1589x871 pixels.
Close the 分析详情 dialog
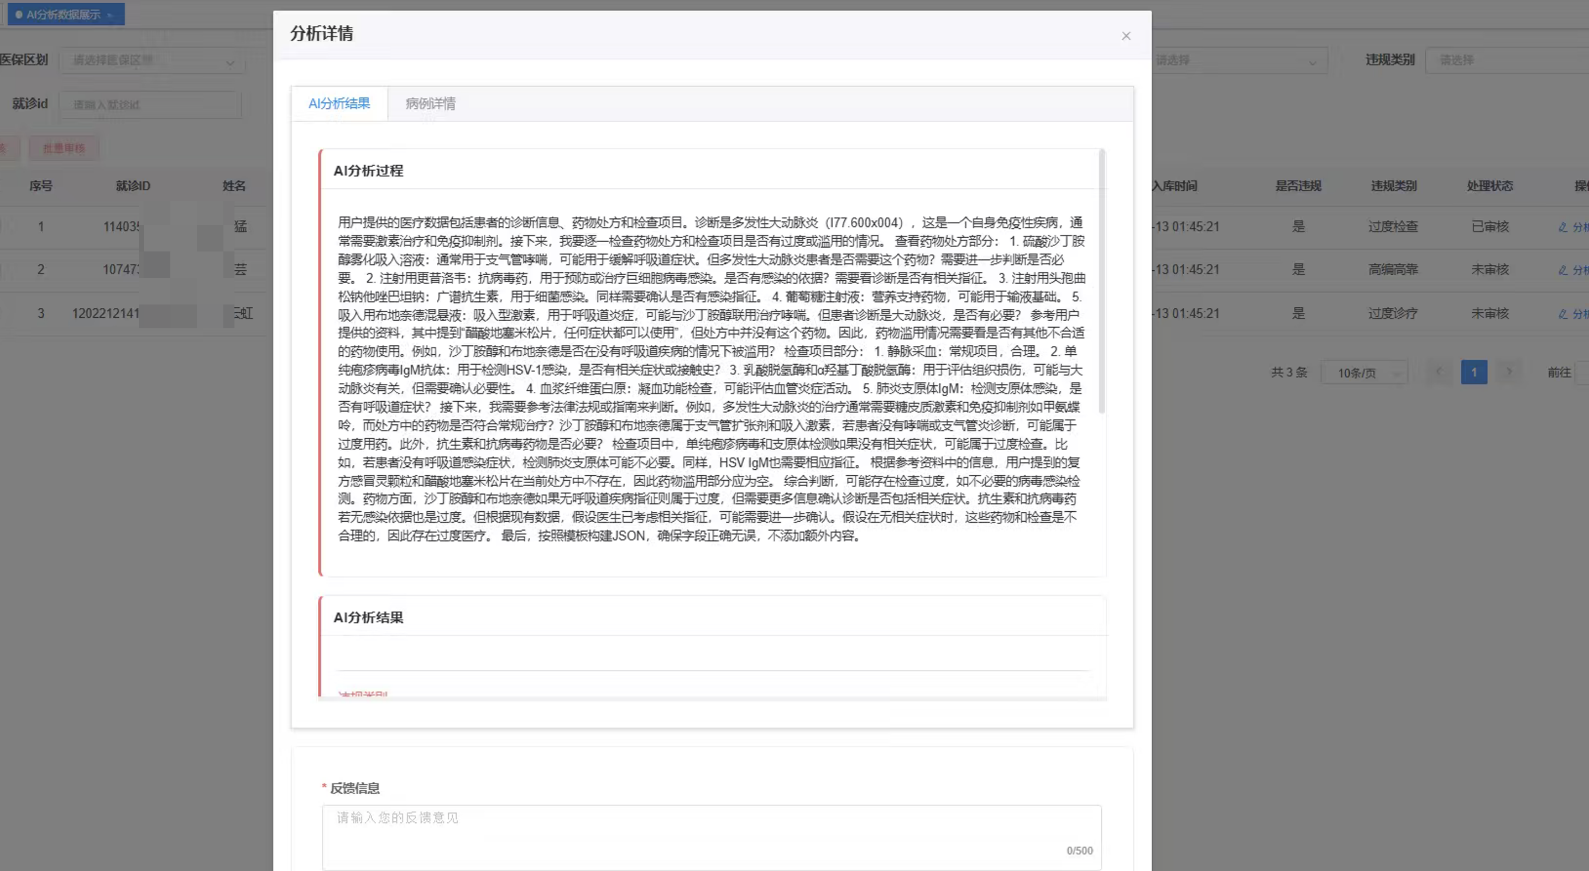click(x=1126, y=36)
